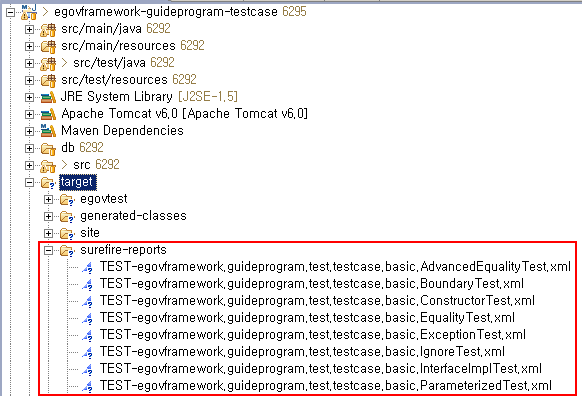Image resolution: width=582 pixels, height=396 pixels.
Task: Click the surefire-reports folder icon
Action: click(x=67, y=251)
